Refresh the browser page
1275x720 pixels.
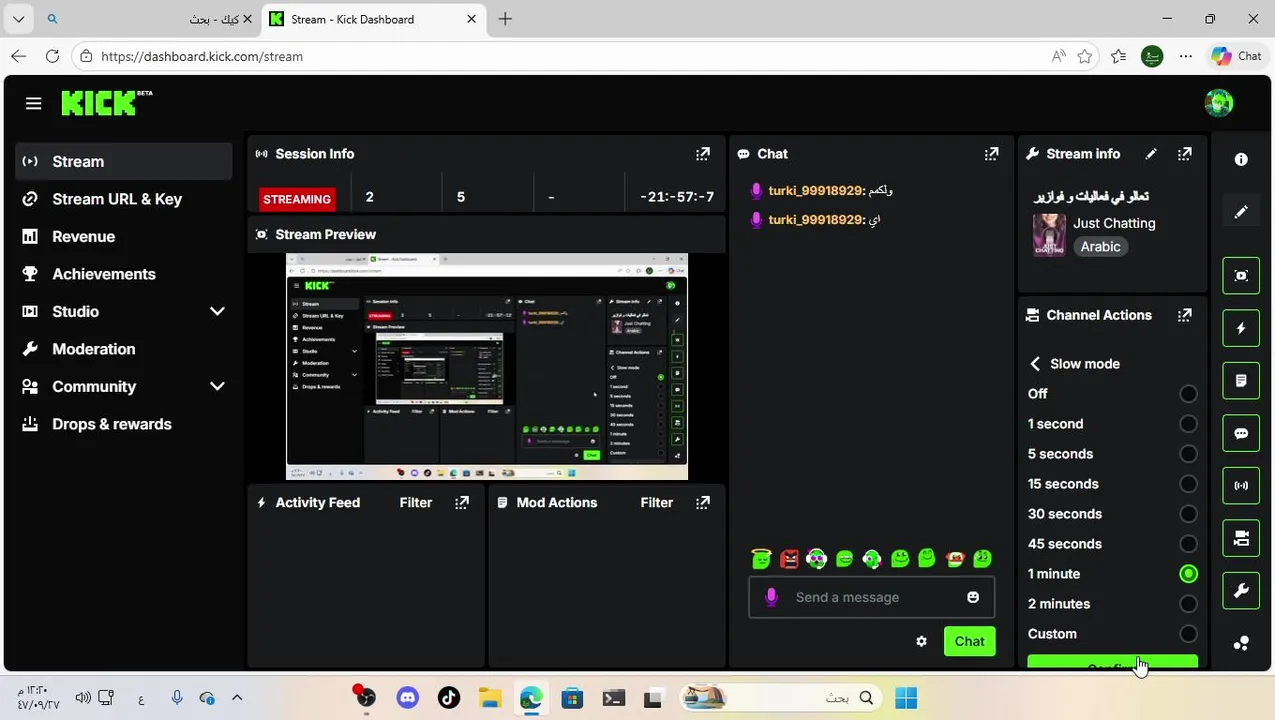pyautogui.click(x=52, y=56)
